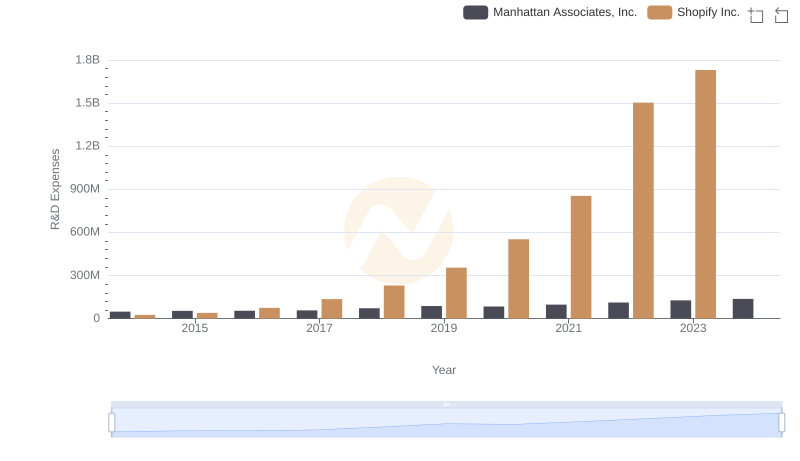Viewport: 800px width, 461px height.
Task: Click the 1.5B y-axis label
Action: point(88,103)
